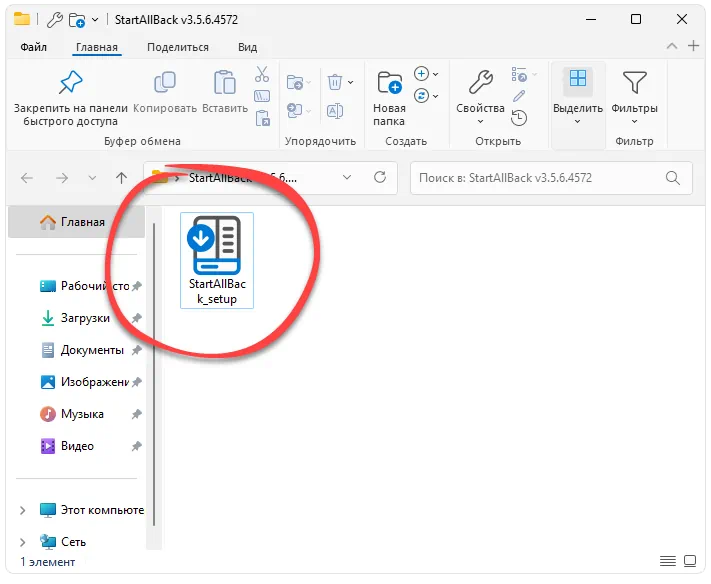Open the delete options dropdown arrow

pos(351,83)
